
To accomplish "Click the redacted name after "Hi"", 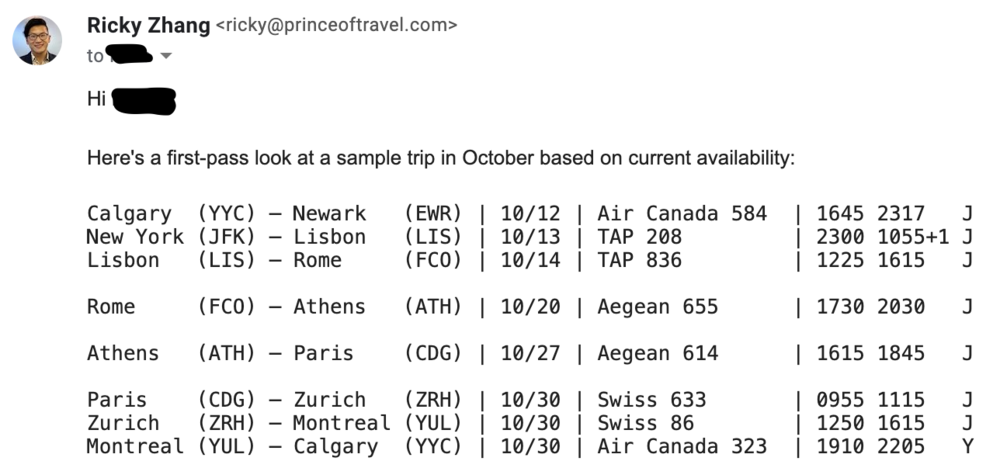I will pyautogui.click(x=144, y=100).
